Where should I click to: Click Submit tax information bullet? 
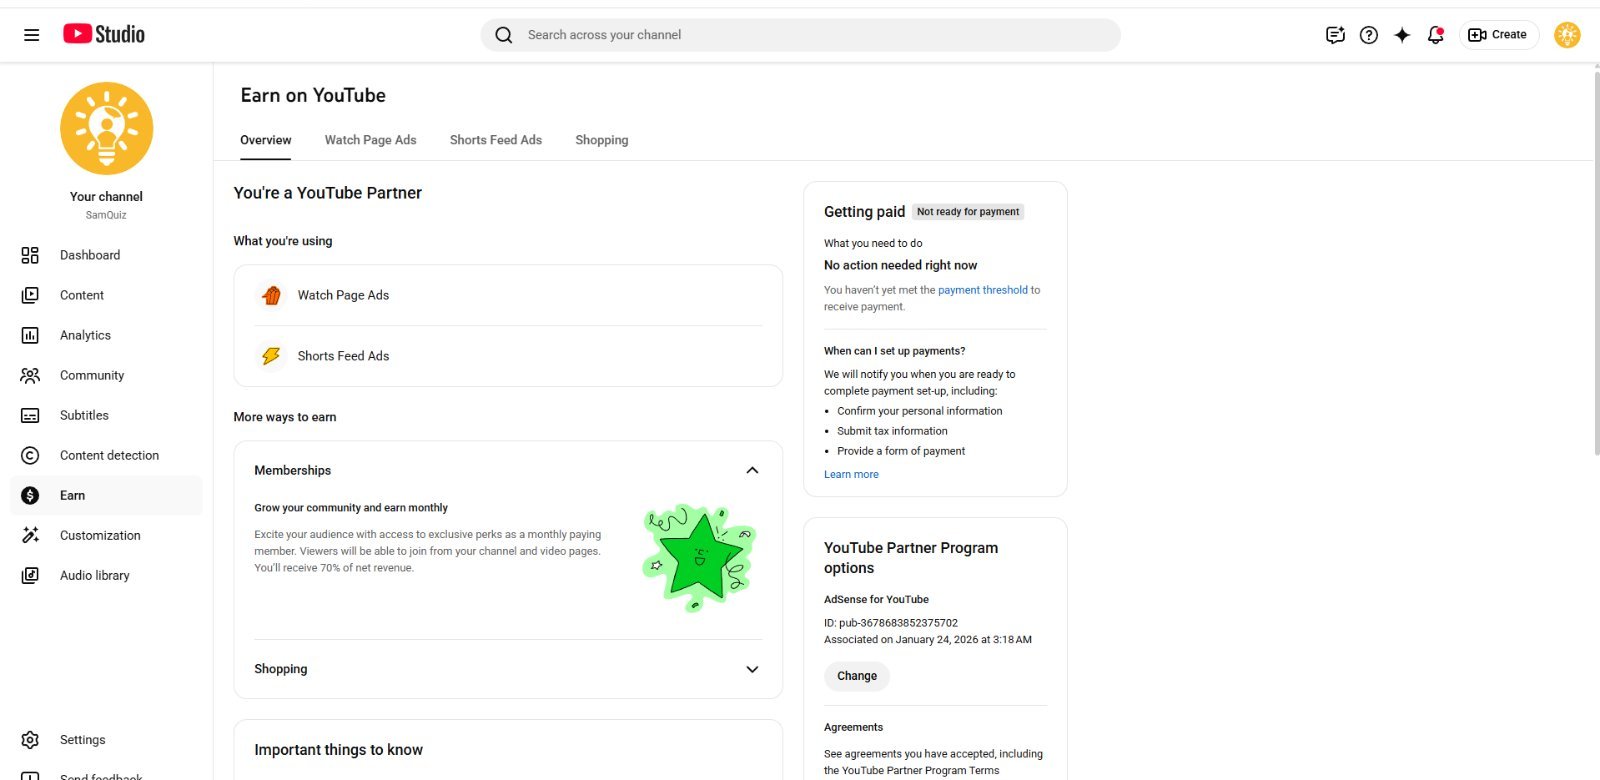tap(892, 431)
